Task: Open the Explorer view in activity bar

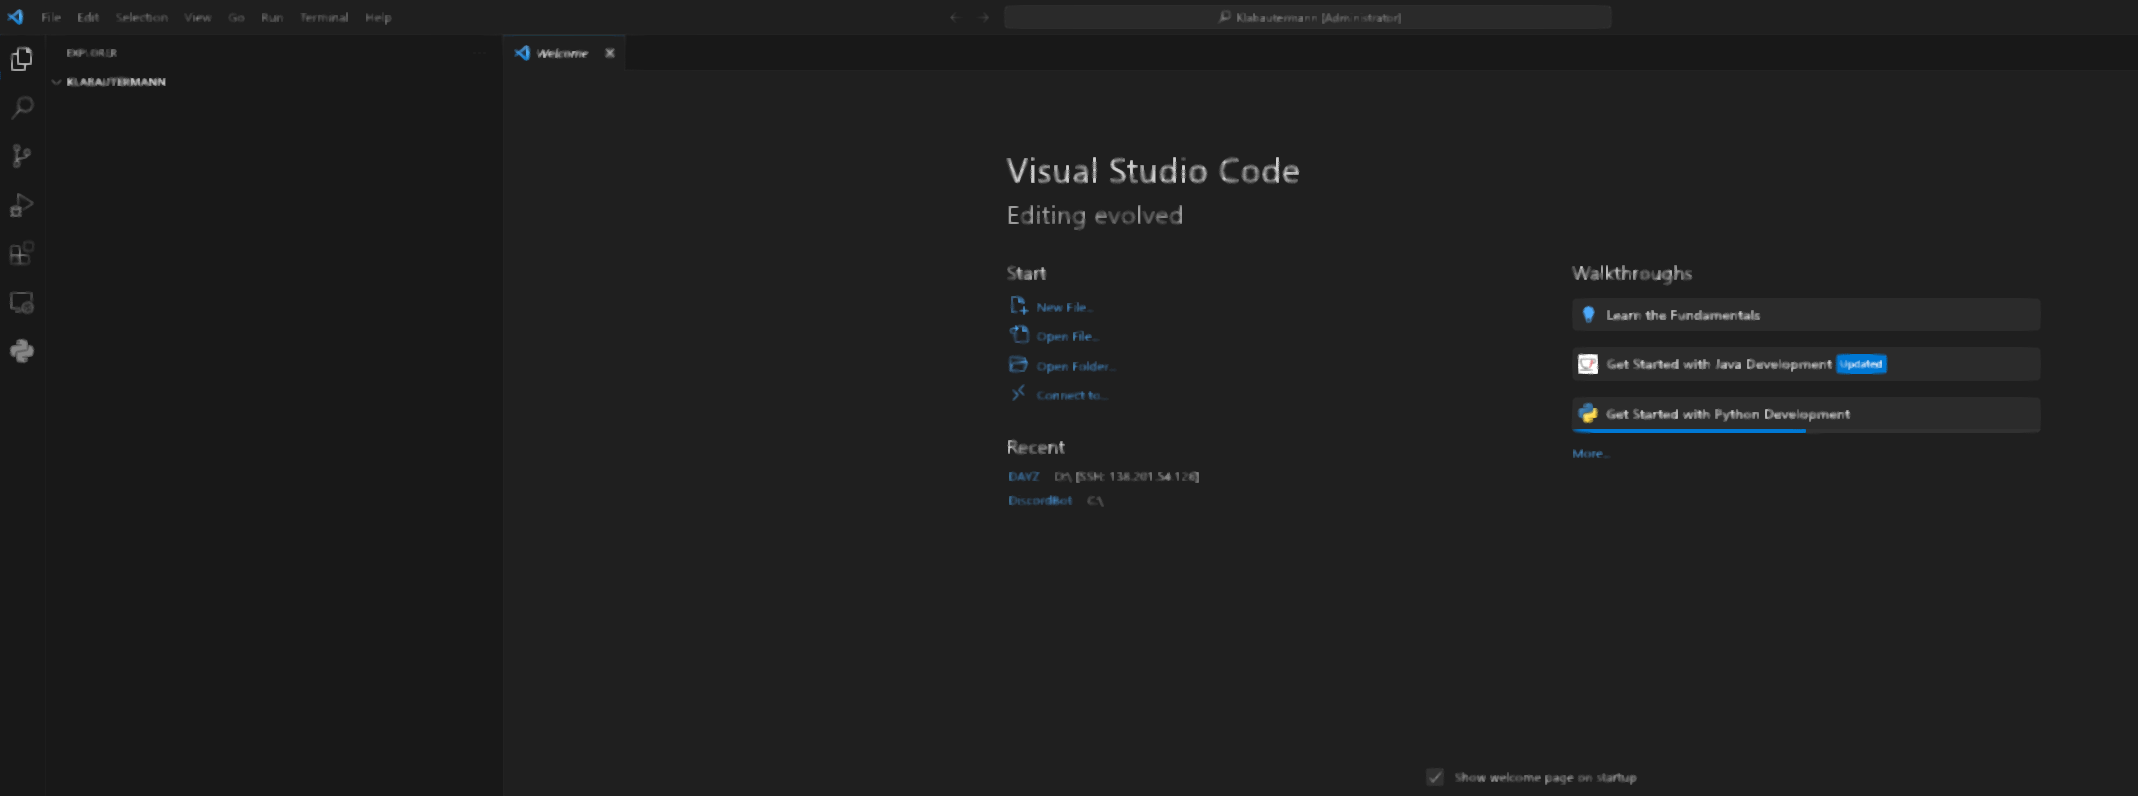Action: [21, 59]
